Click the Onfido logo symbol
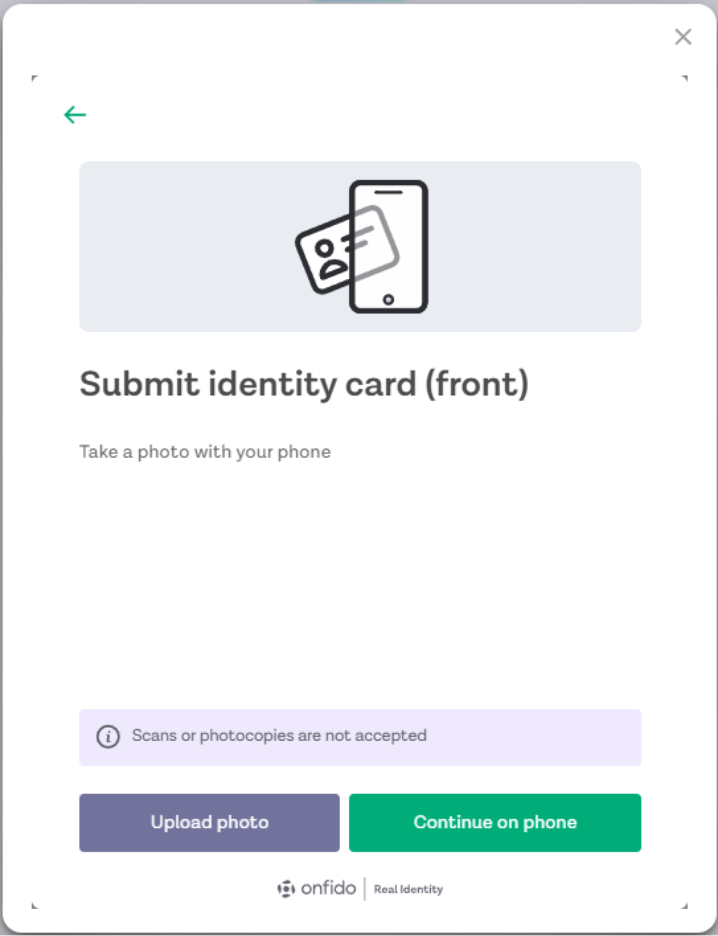This screenshot has height=936, width=718. tap(286, 889)
